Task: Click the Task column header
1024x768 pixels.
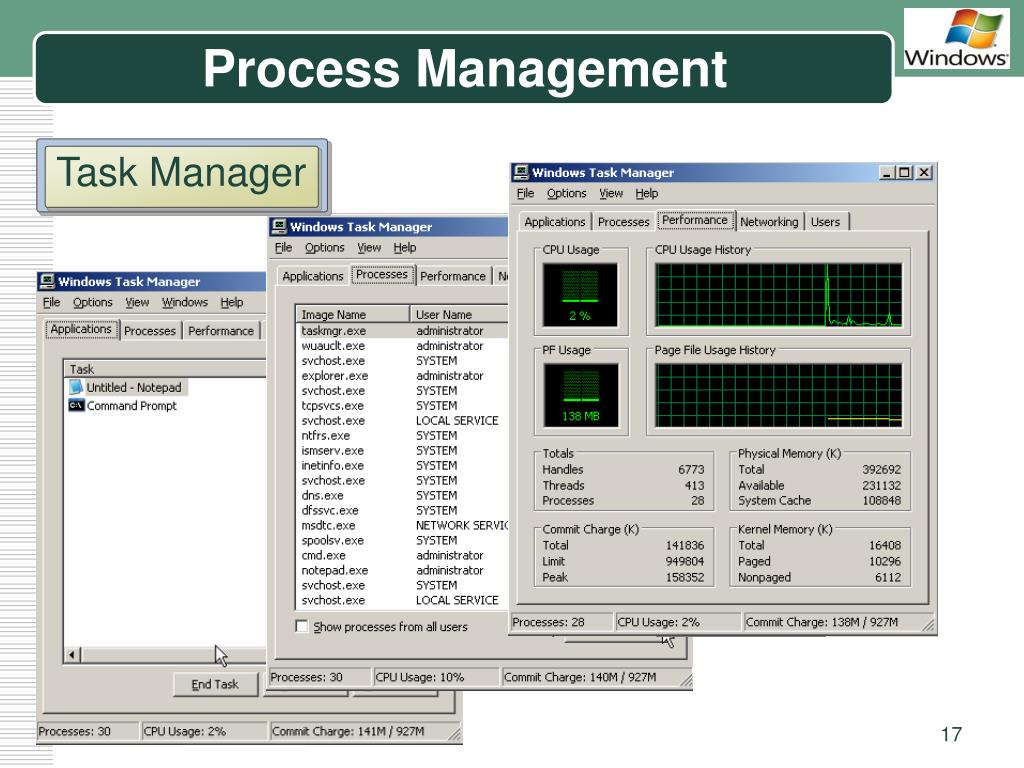Action: pos(165,369)
